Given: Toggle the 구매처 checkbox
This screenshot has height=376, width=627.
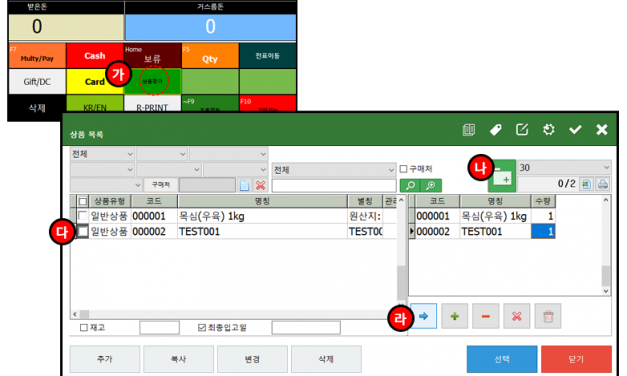Looking at the screenshot, I should click(403, 169).
